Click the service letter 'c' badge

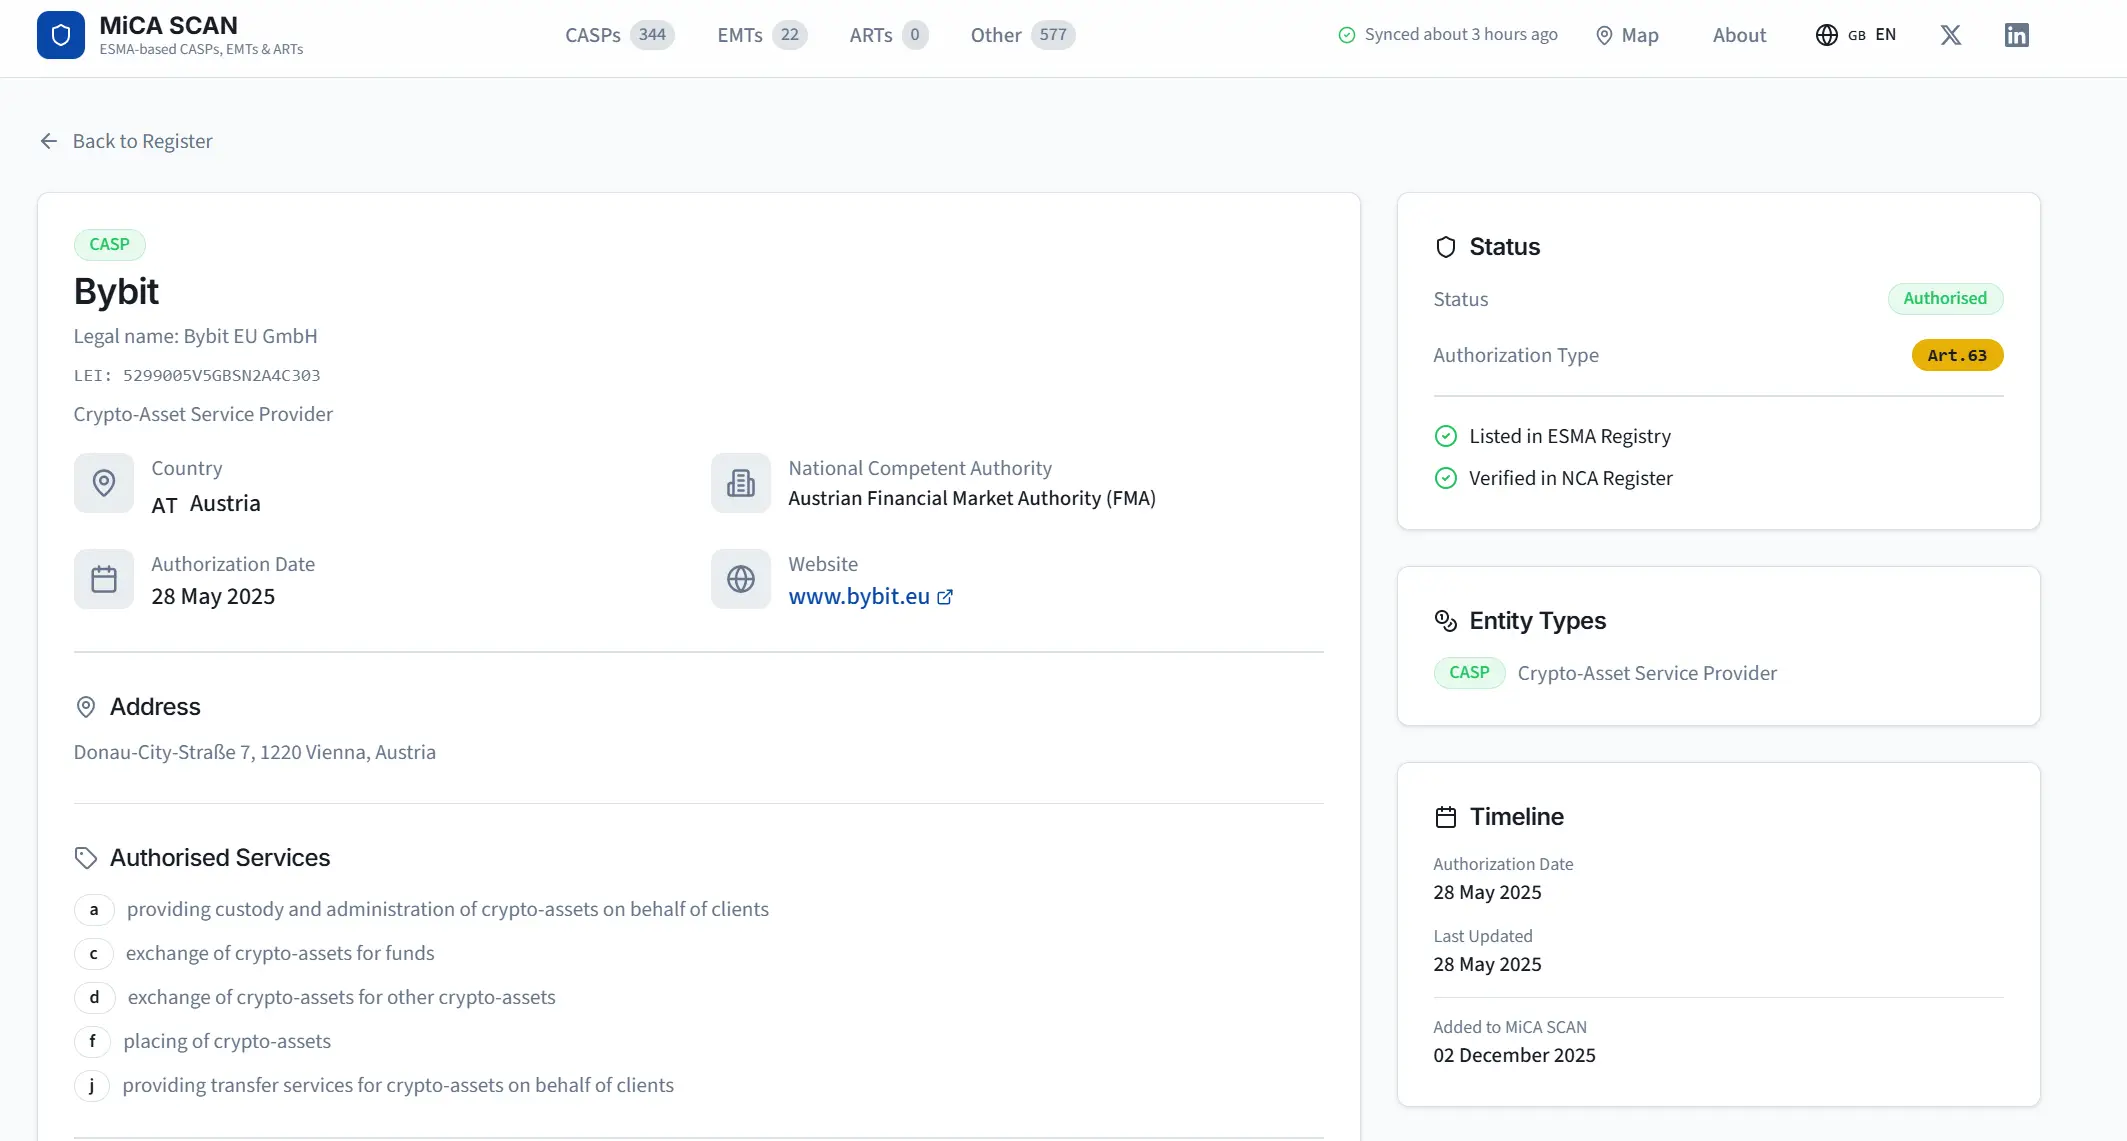coord(94,954)
